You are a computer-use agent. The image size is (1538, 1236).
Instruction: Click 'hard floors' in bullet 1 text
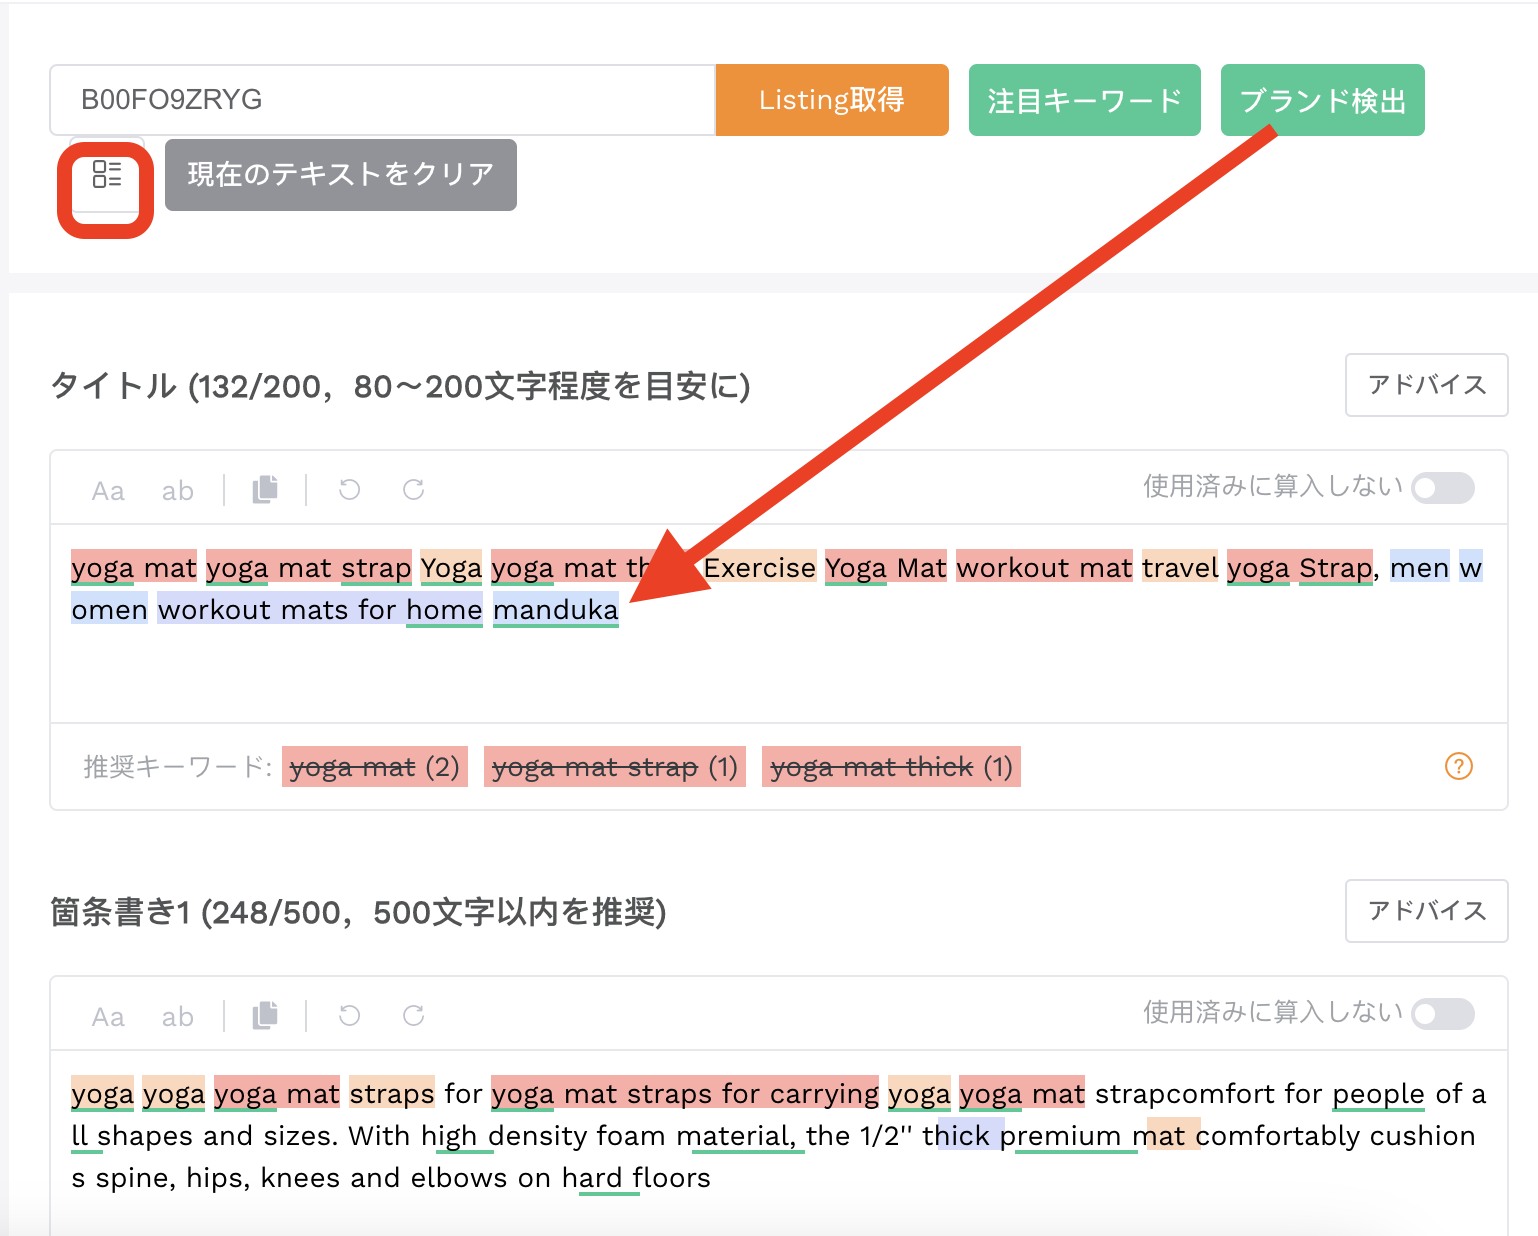636,1178
